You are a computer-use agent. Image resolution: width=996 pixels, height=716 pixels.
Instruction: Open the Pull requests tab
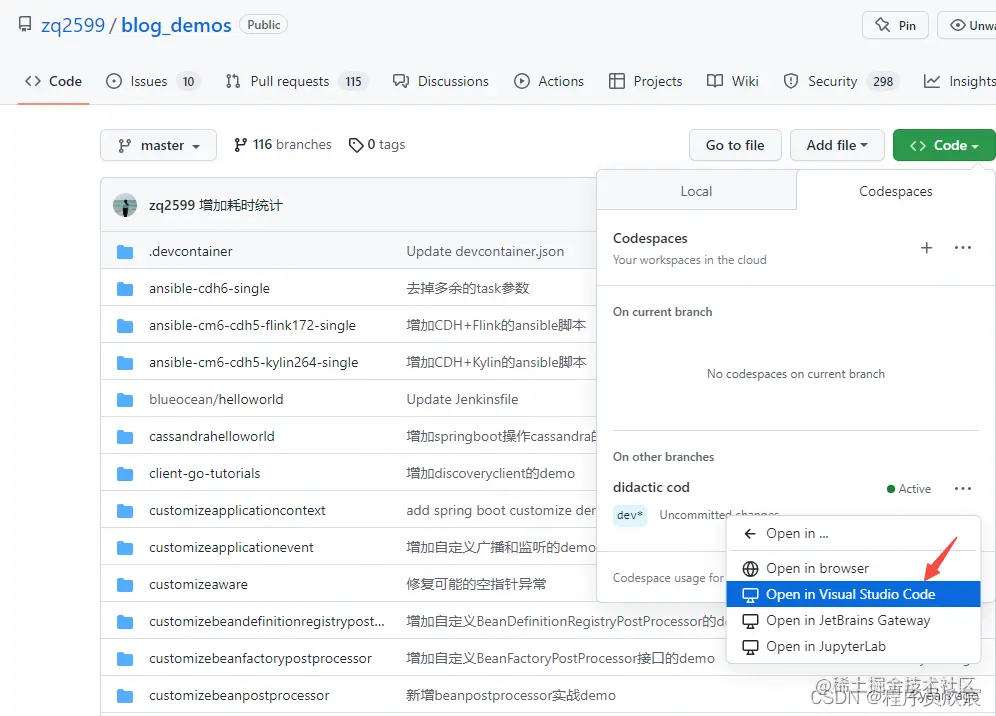click(x=296, y=81)
